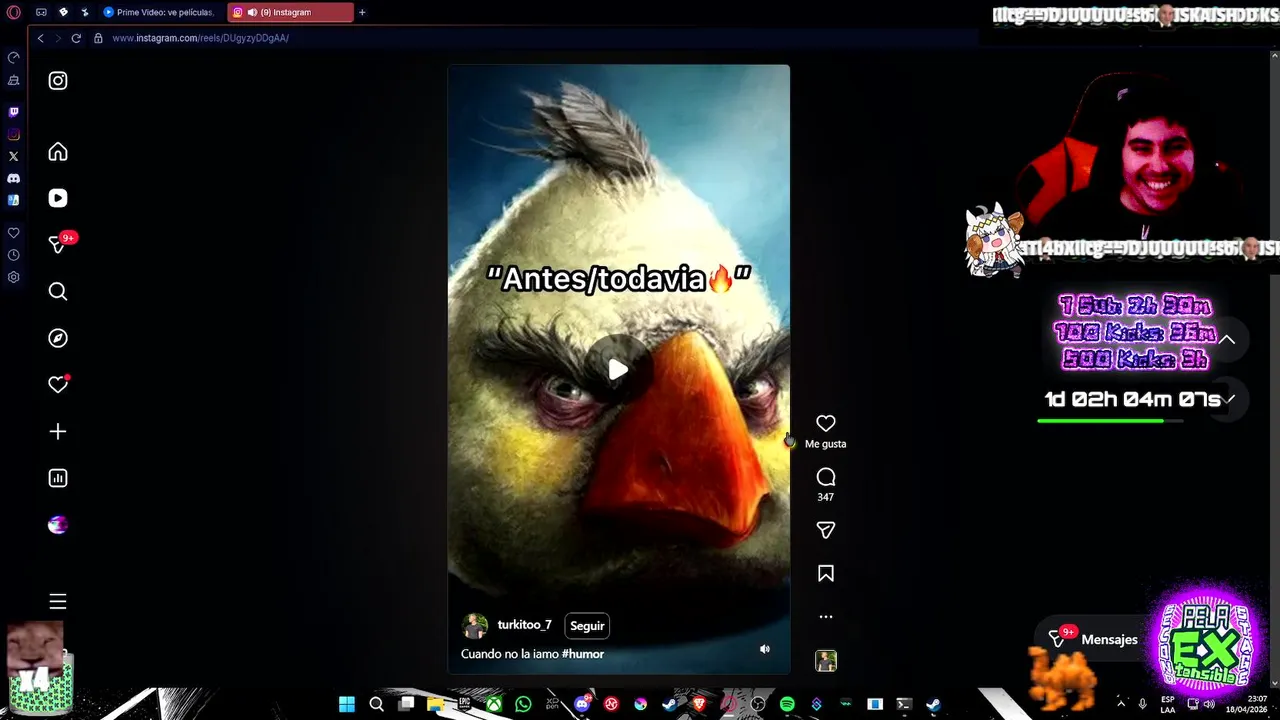Open Instagram Reels section
Screen dimensions: 1280x720
click(58, 198)
